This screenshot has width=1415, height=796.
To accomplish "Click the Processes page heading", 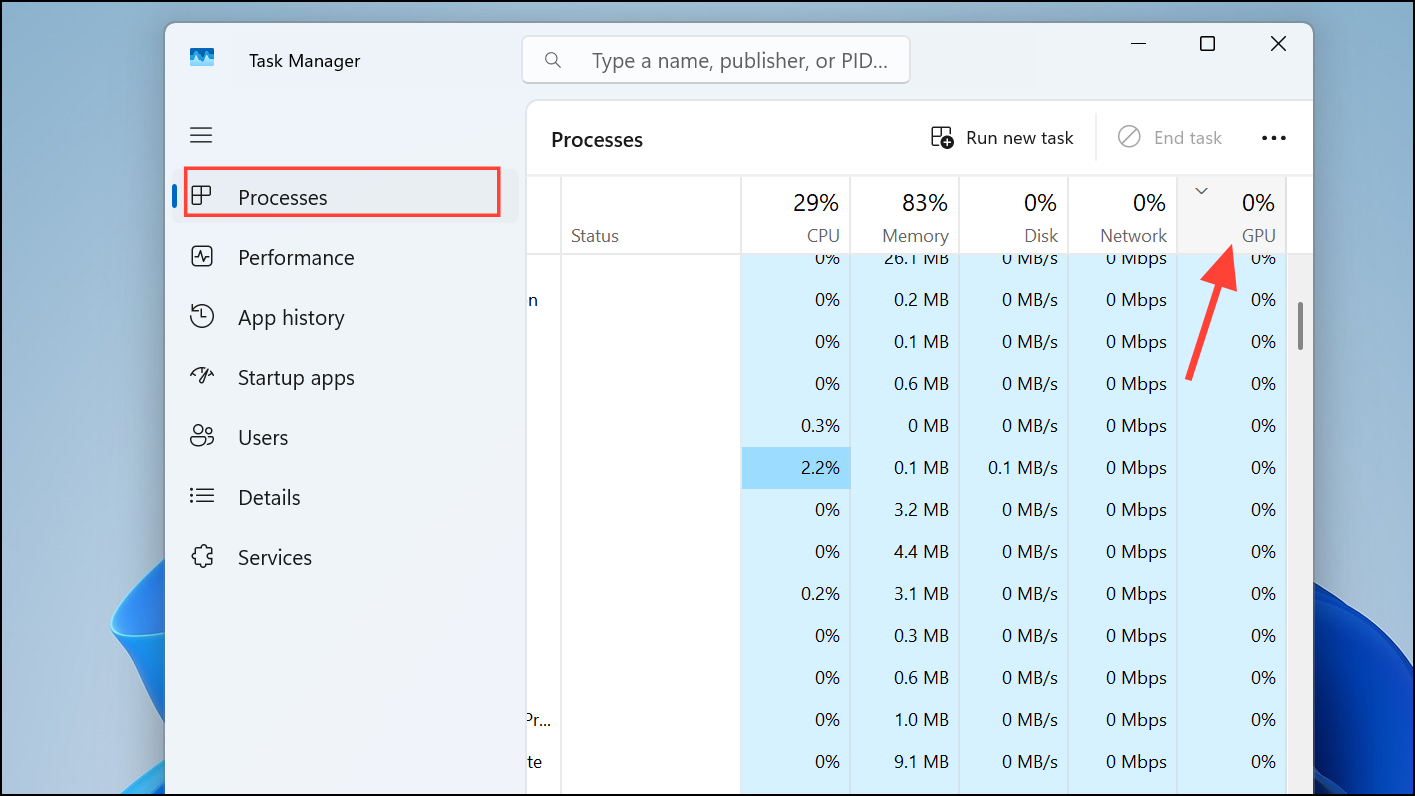I will tap(596, 139).
